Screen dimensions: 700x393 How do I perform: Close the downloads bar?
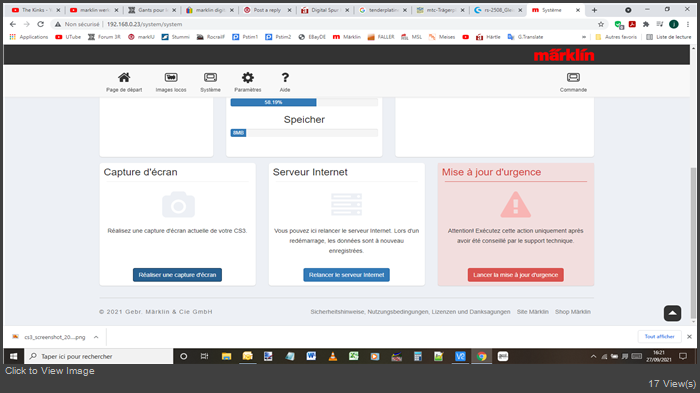(x=689, y=337)
